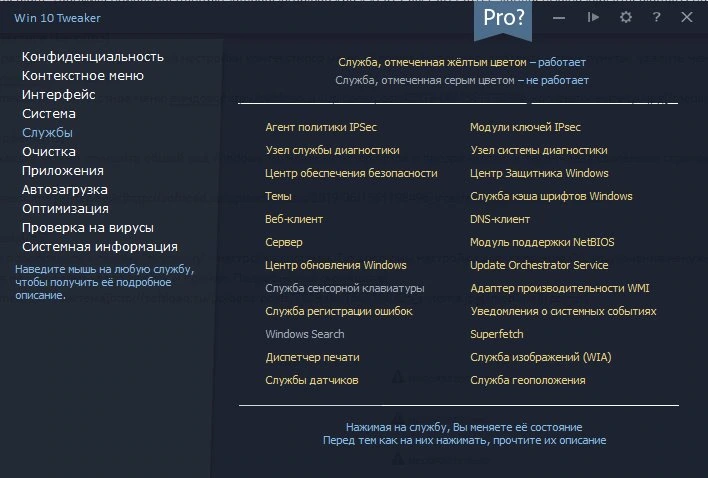The height and width of the screenshot is (478, 708).
Task: Toggle Центр Защитника Windows service
Action: (x=539, y=173)
